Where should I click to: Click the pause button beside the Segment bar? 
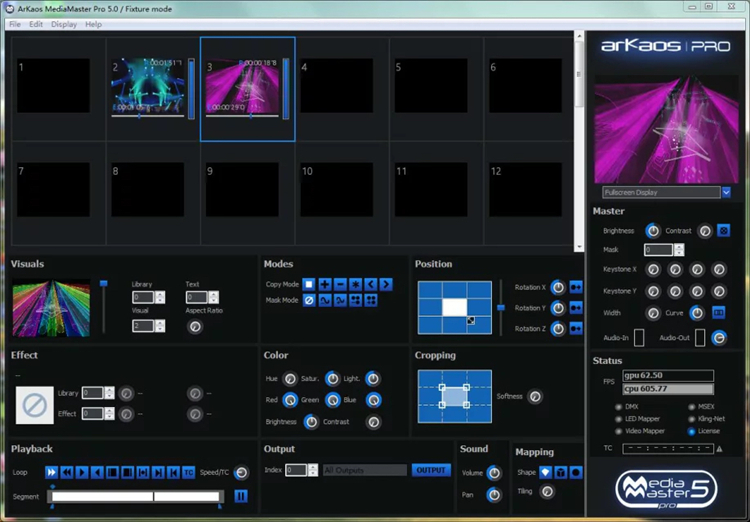(241, 496)
